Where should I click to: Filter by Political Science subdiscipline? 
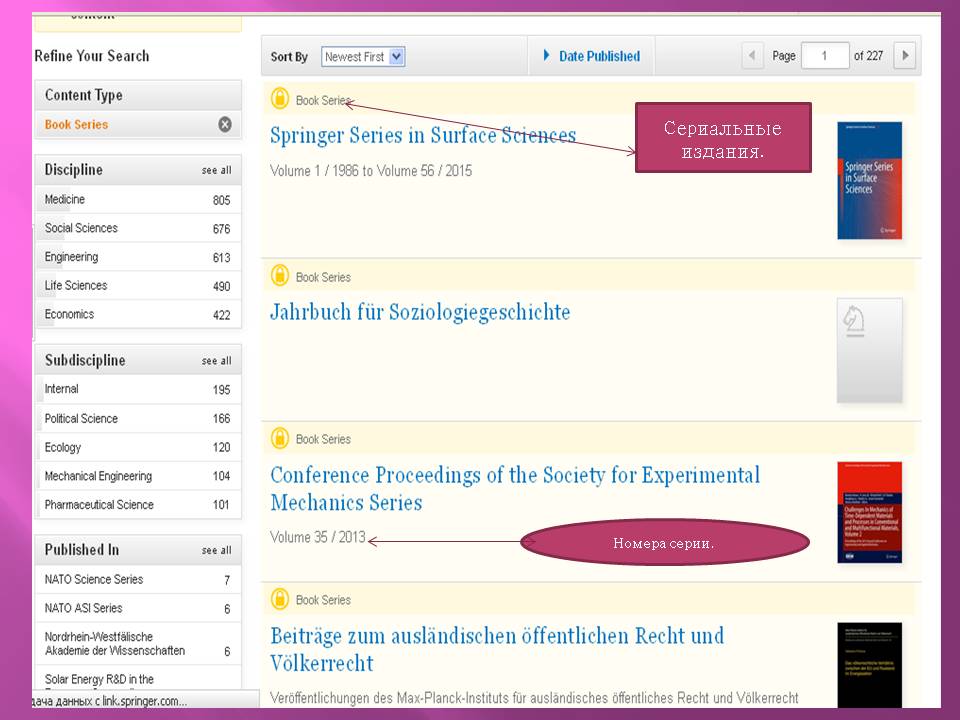point(81,419)
